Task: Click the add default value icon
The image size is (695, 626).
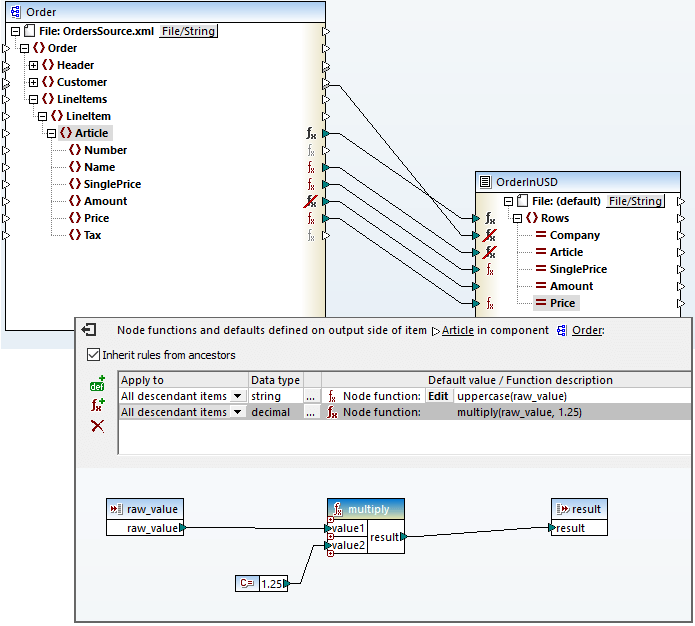Action: [x=97, y=384]
